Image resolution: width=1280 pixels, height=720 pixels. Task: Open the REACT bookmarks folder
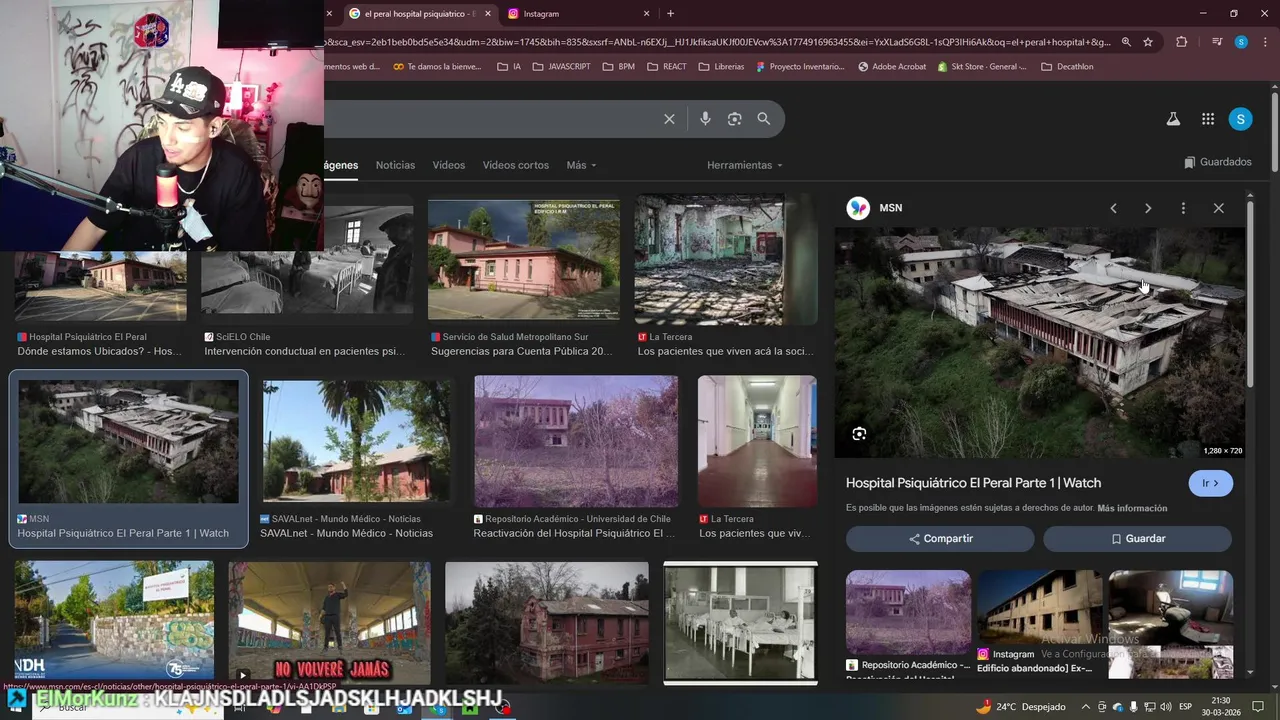[x=666, y=67]
